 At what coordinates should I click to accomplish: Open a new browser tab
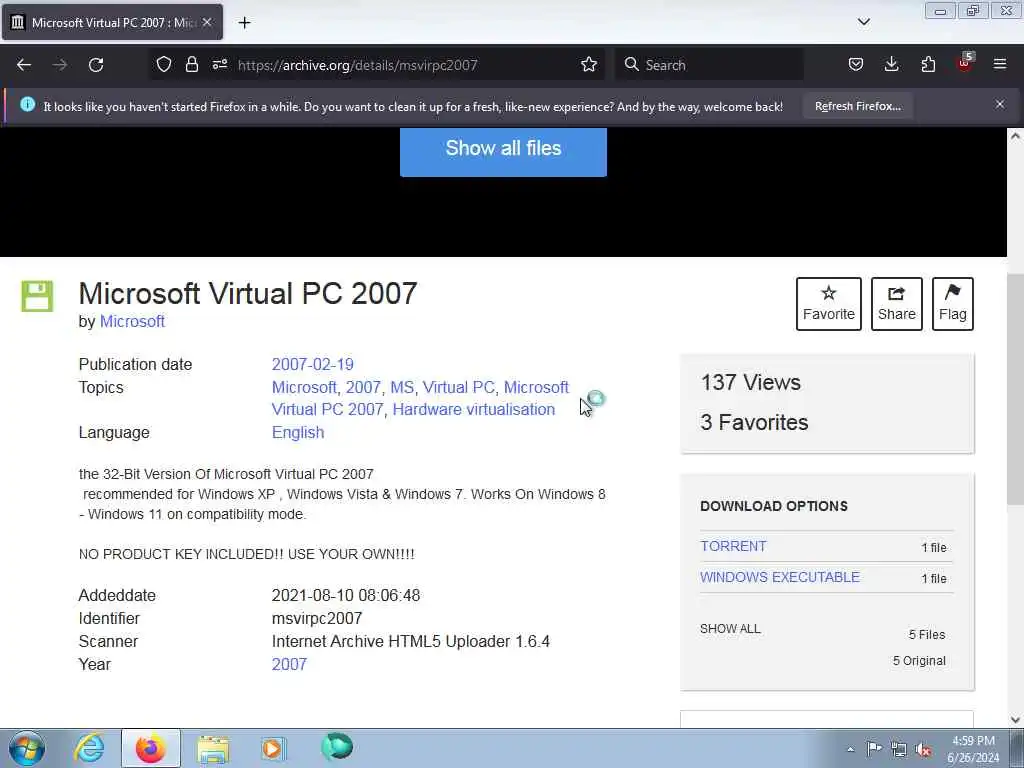pos(244,23)
